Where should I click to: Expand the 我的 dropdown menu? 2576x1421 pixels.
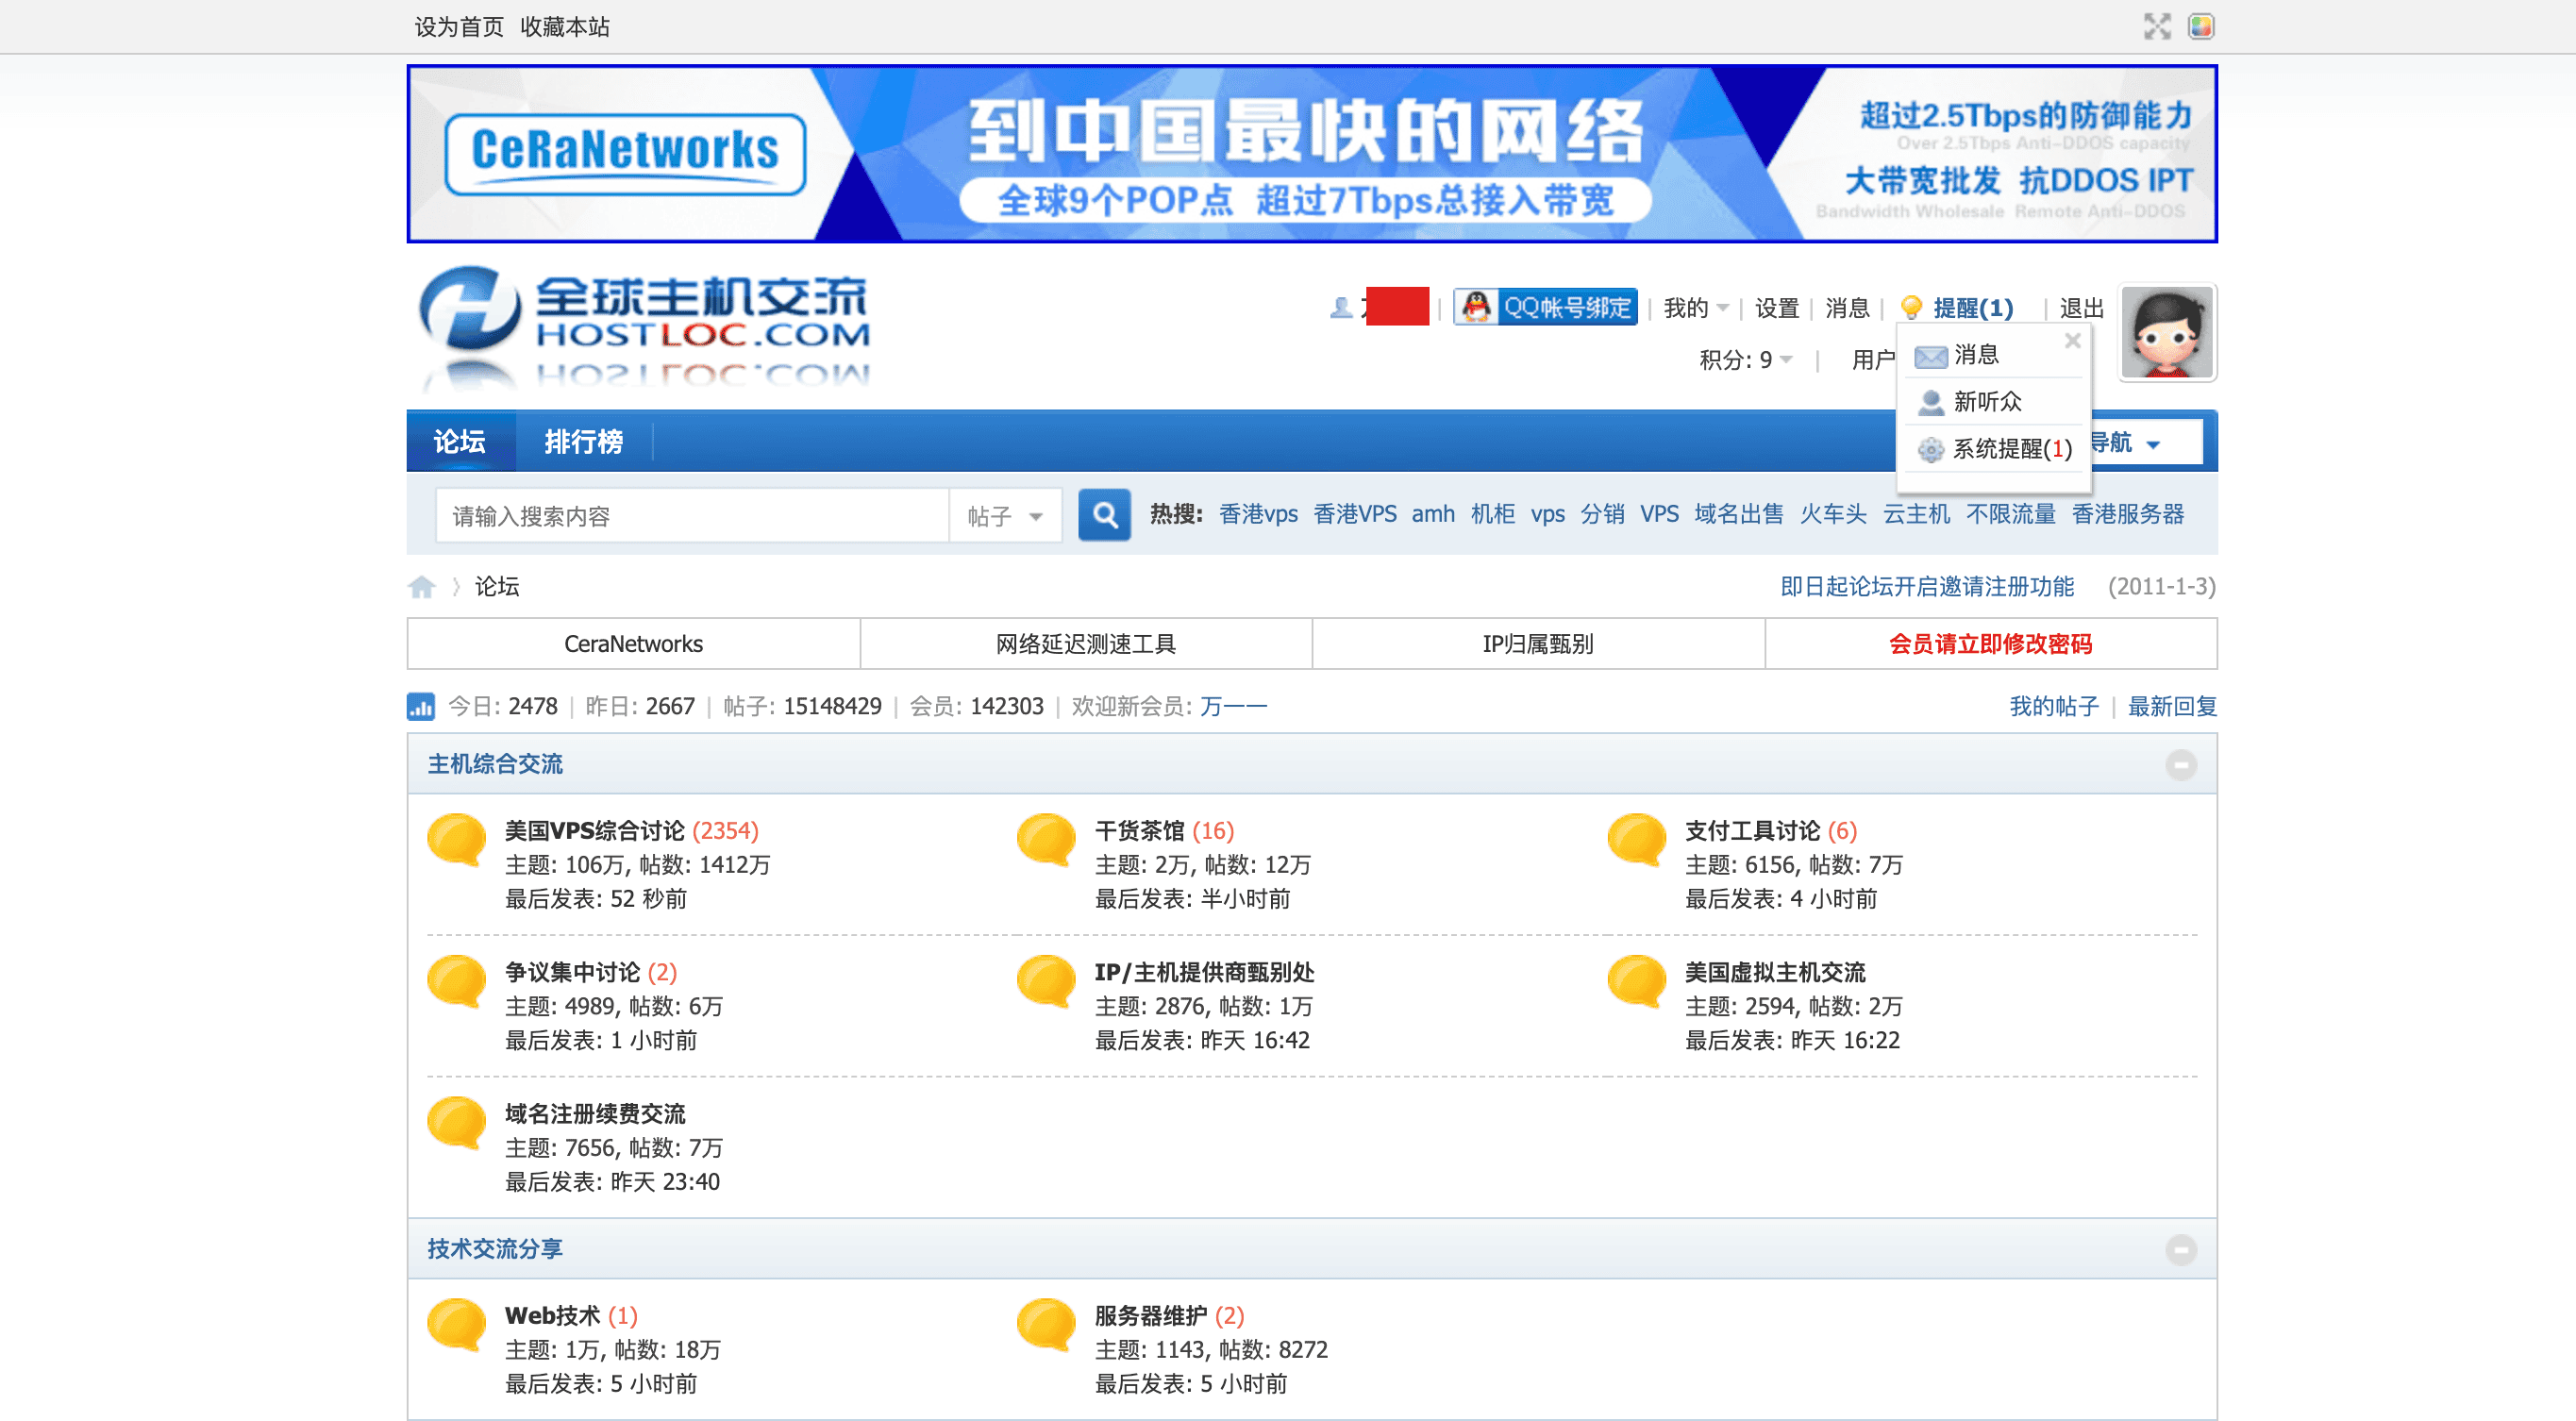[x=1695, y=308]
